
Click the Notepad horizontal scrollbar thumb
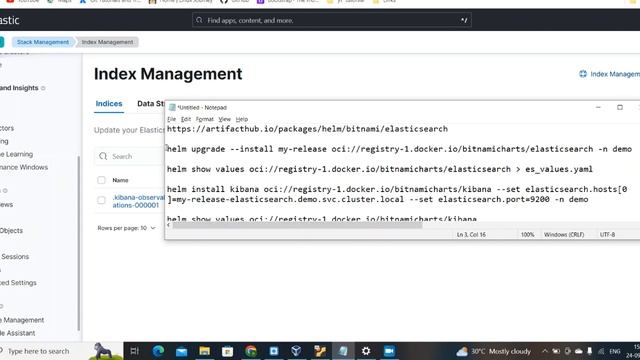pos(297,225)
